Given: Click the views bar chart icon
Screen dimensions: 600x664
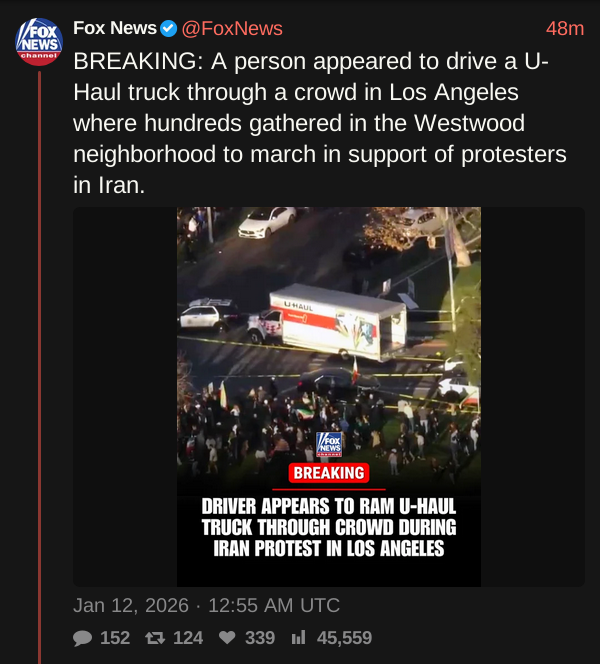Looking at the screenshot, I should 299,637.
